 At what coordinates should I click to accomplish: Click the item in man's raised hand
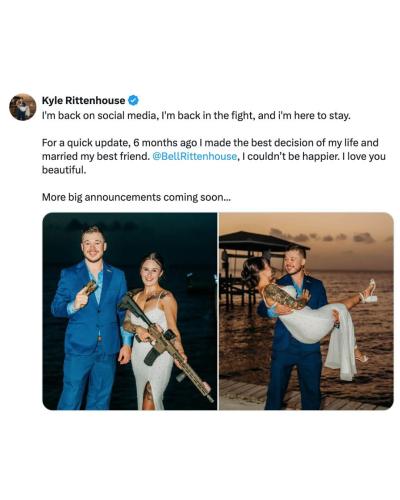(x=90, y=287)
